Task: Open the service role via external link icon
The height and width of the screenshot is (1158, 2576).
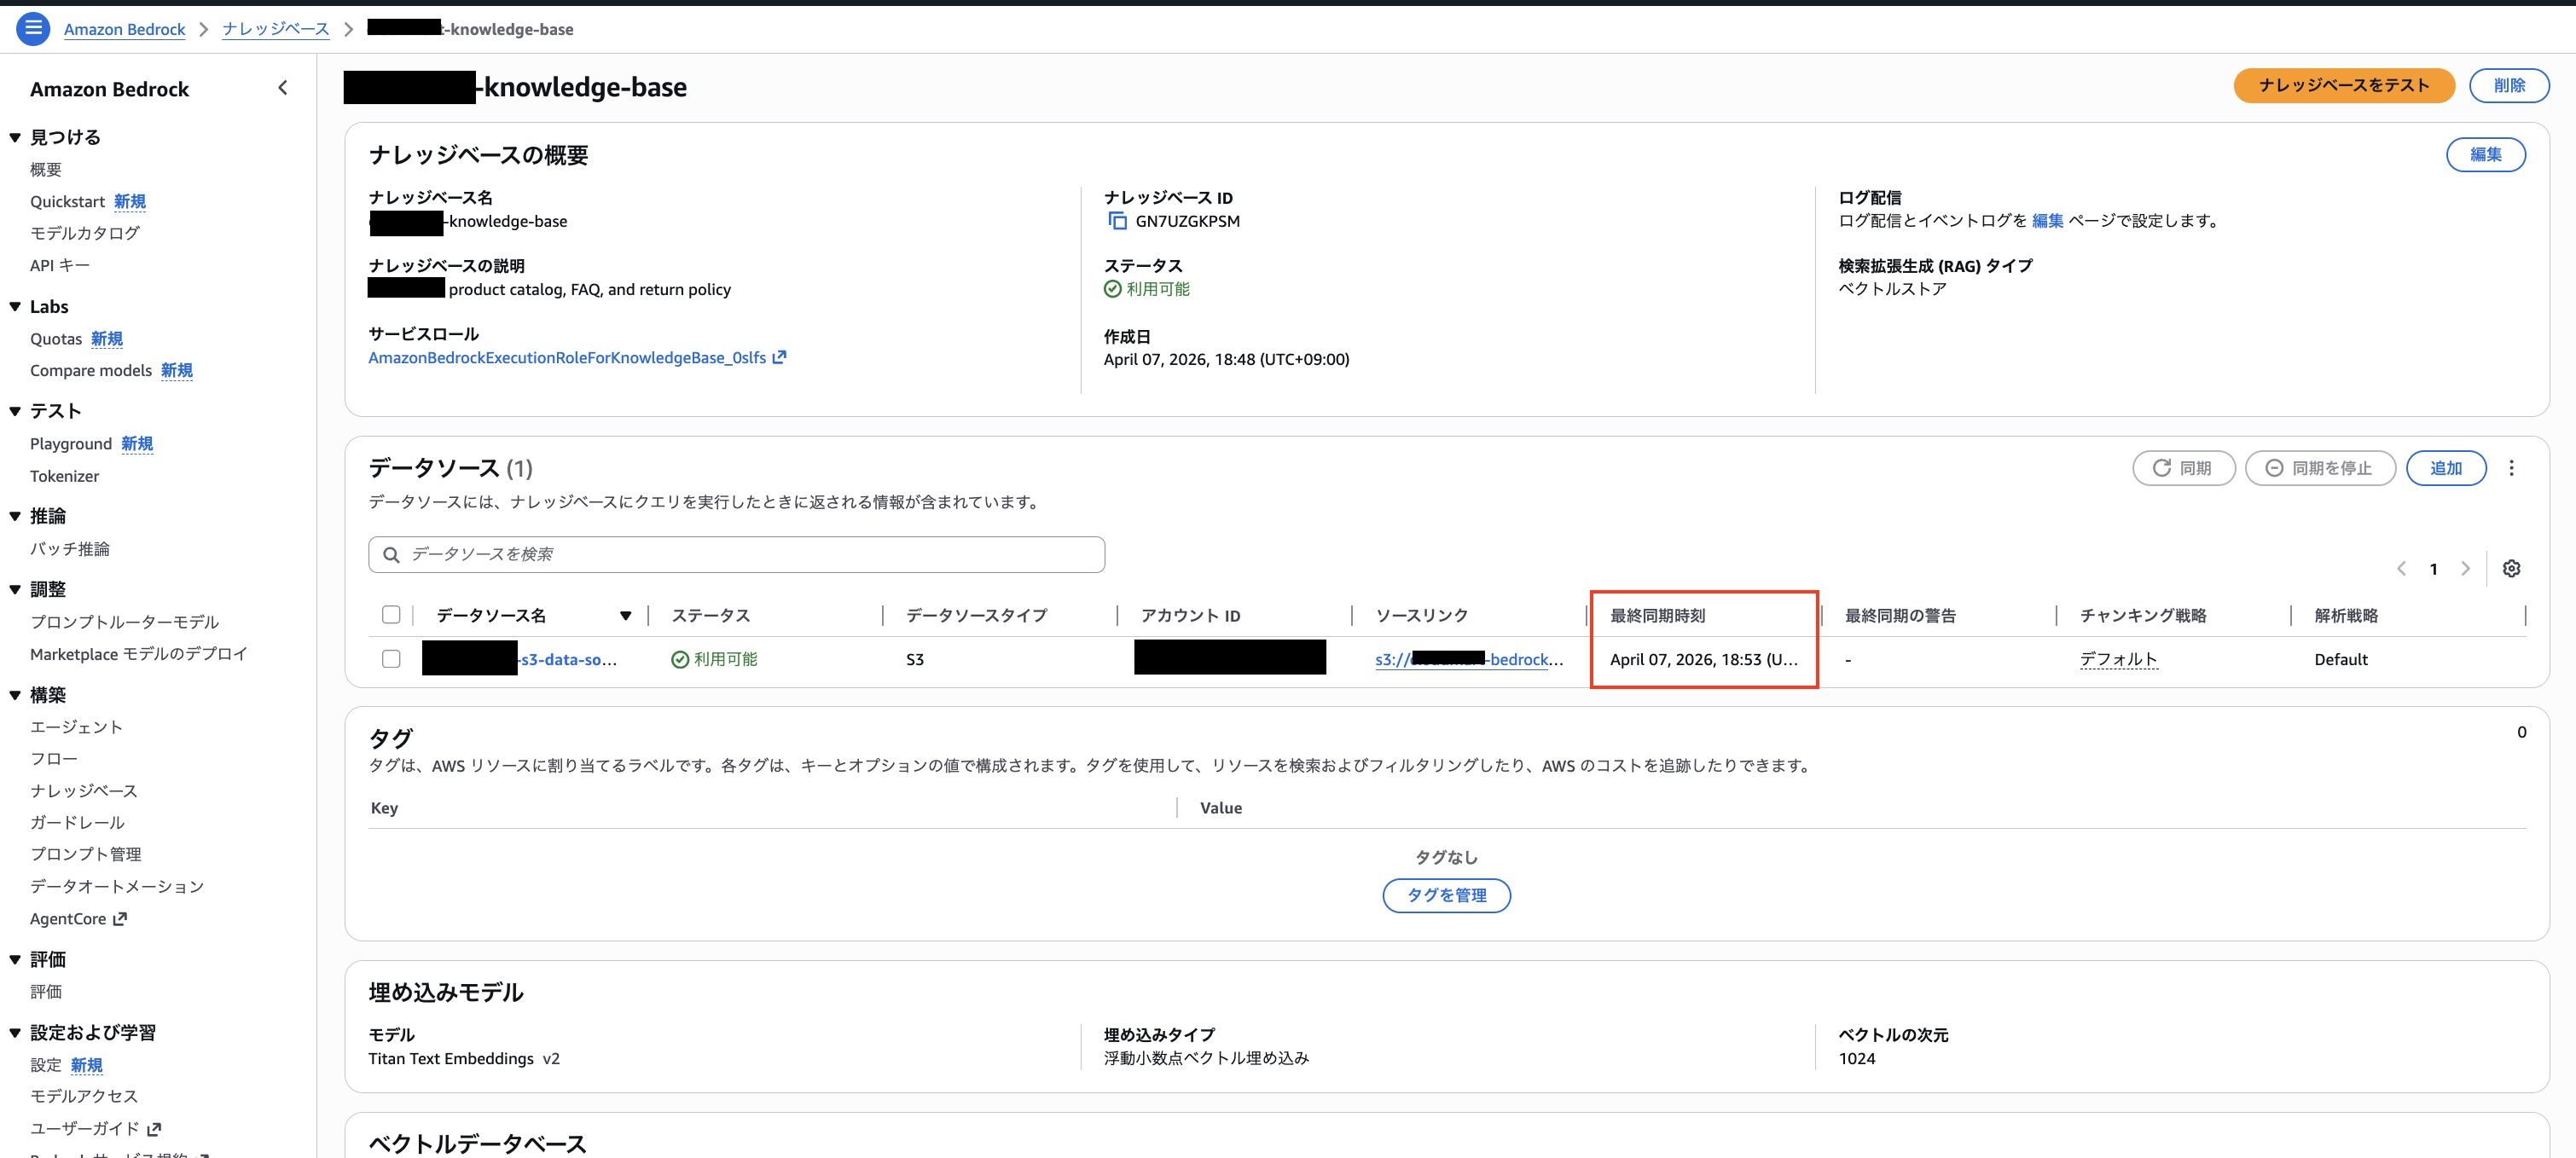Action: pyautogui.click(x=781, y=356)
